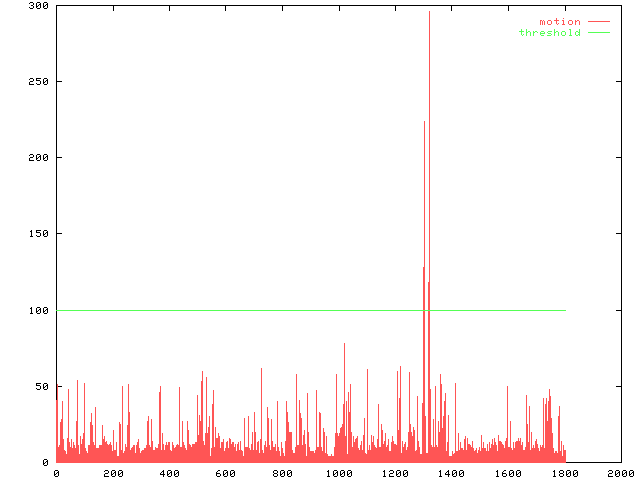Screen dimensions: 640x480
Task: Click the "threshold" legend label
Action: click(549, 33)
